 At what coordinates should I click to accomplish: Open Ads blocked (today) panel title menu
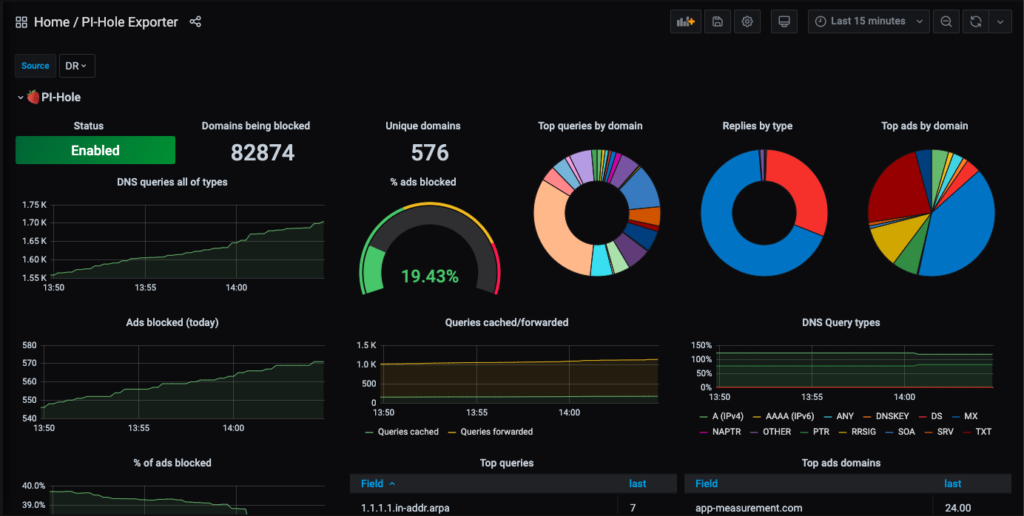tap(172, 323)
